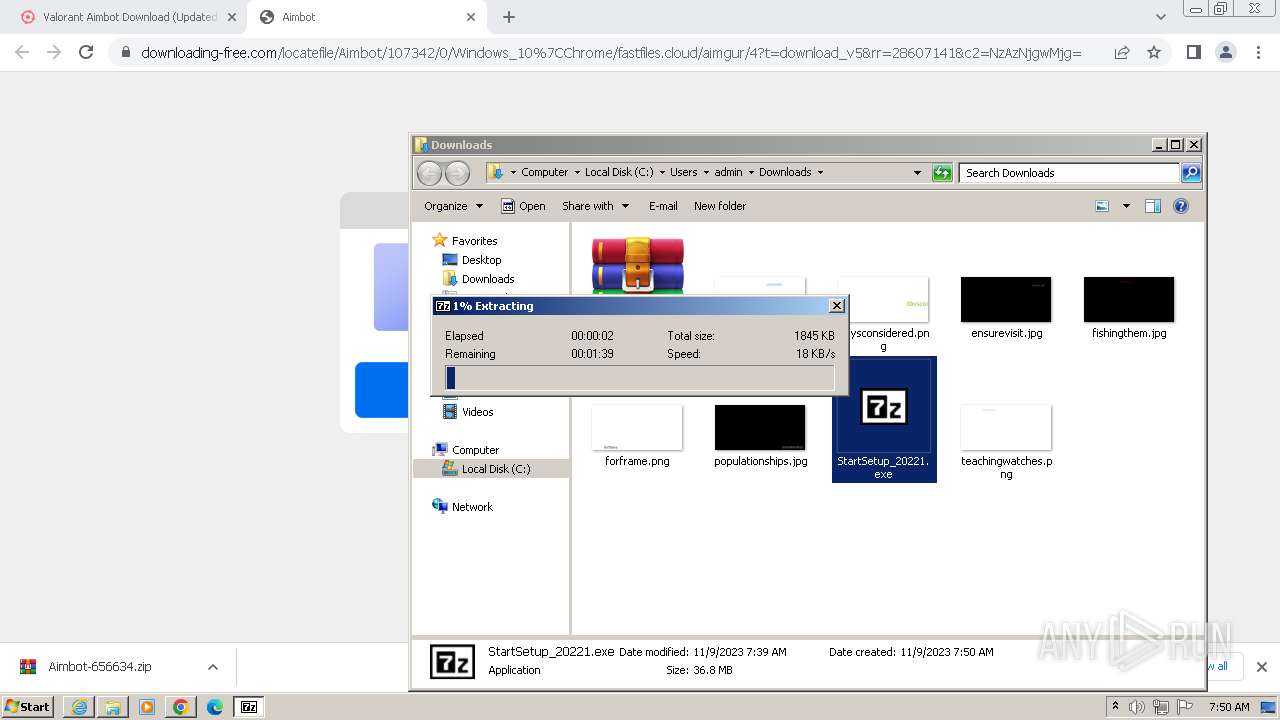This screenshot has height=720, width=1280.
Task: Select ensurevisit.jpg file
Action: [1006, 308]
